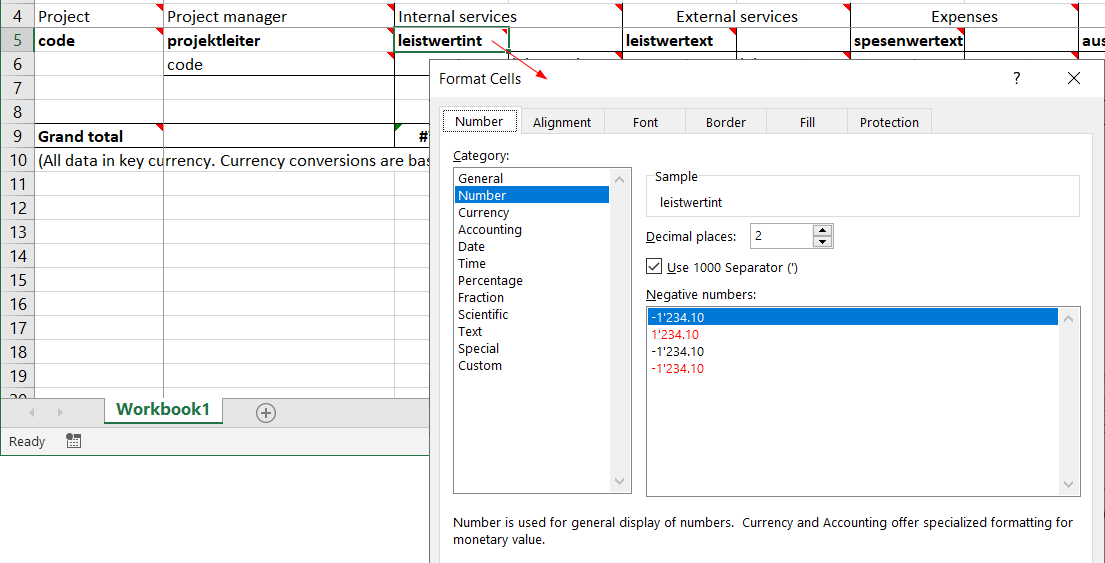1105x563 pixels.
Task: Decrease decimal places with down arrow
Action: point(822,242)
